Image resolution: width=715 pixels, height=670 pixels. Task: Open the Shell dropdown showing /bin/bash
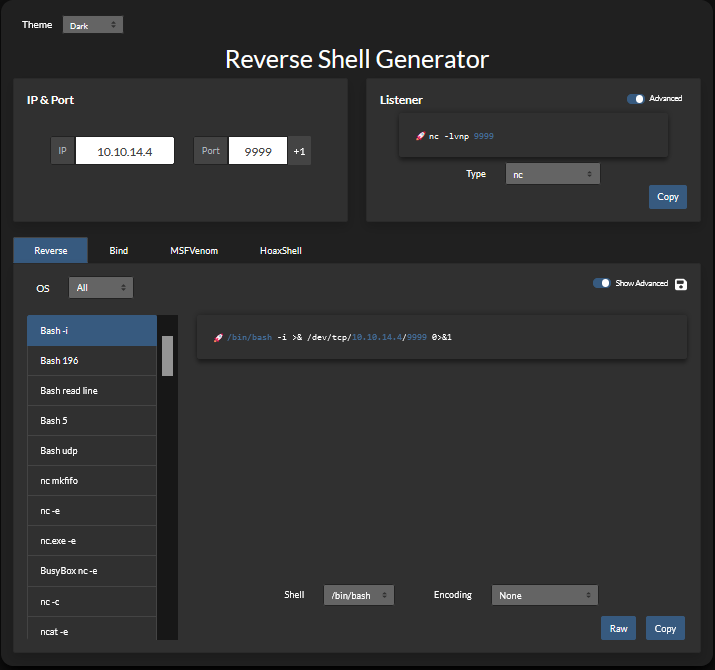coord(359,595)
